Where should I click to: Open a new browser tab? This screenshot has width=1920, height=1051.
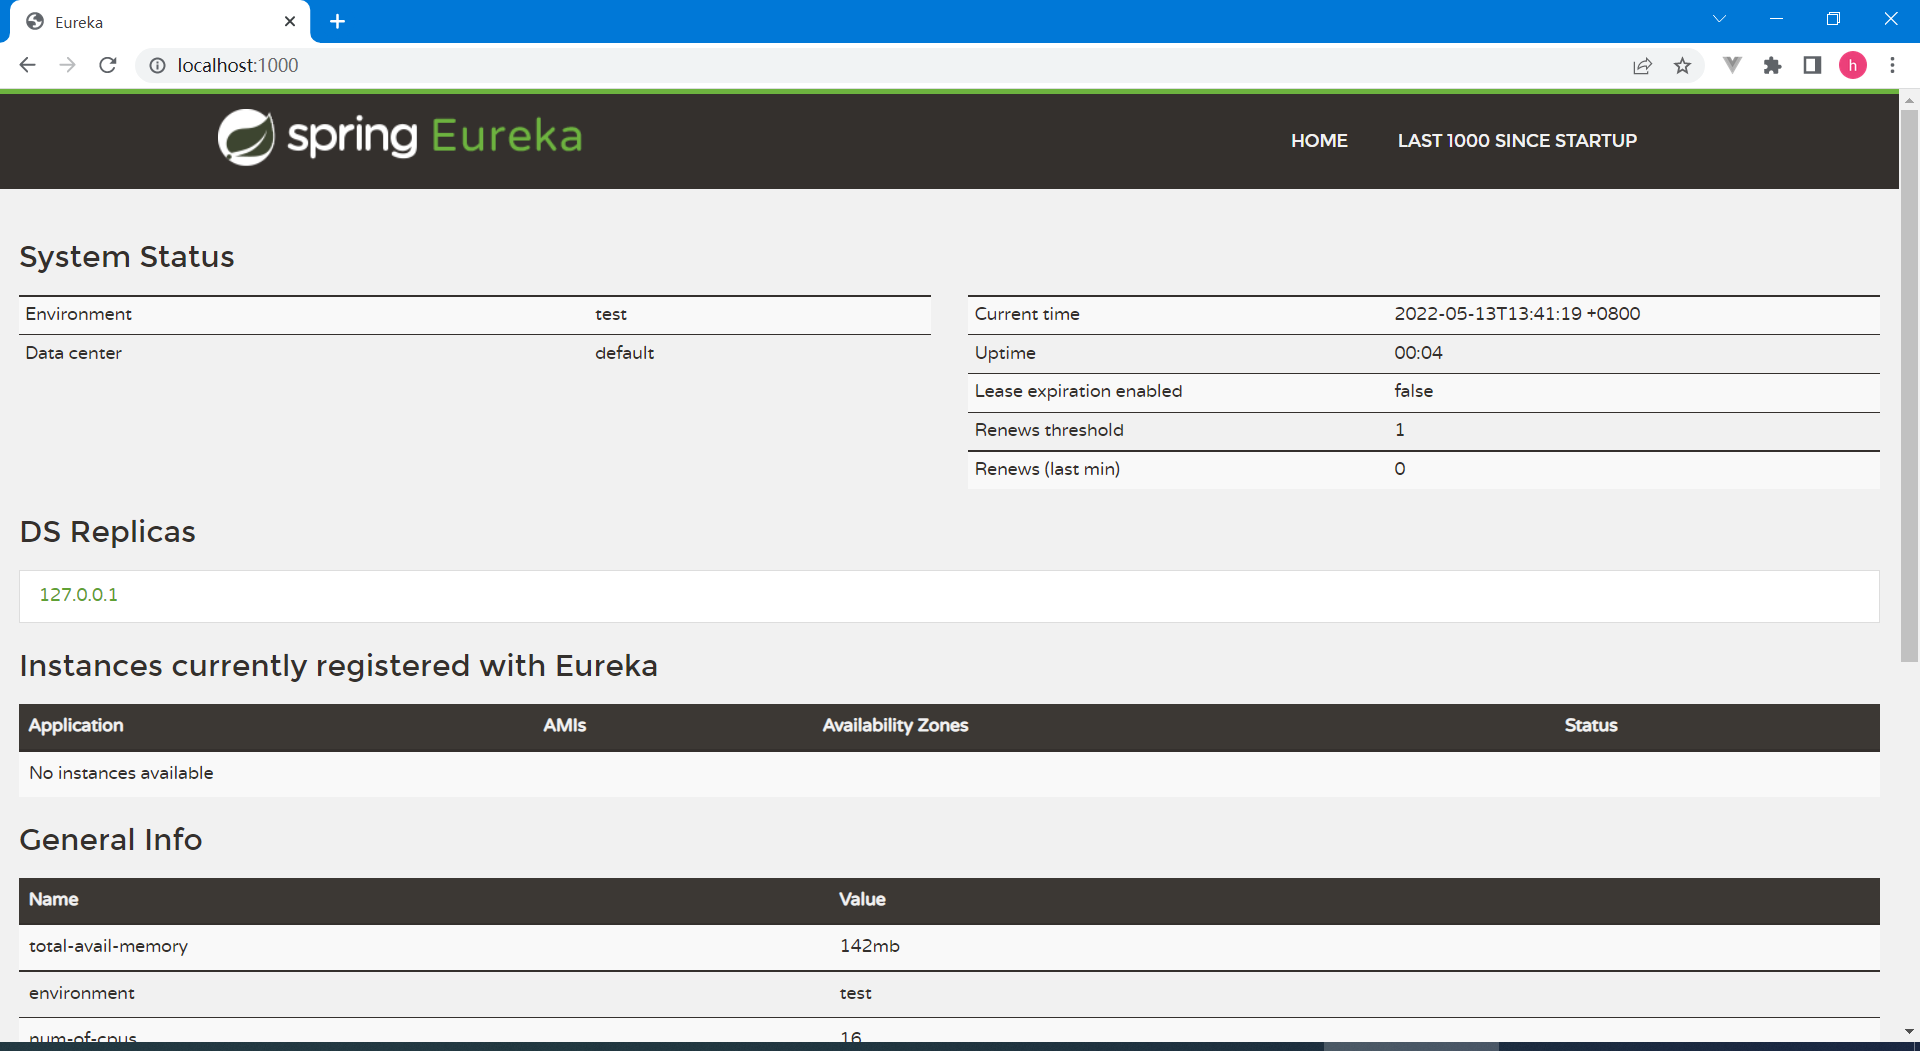(x=338, y=21)
